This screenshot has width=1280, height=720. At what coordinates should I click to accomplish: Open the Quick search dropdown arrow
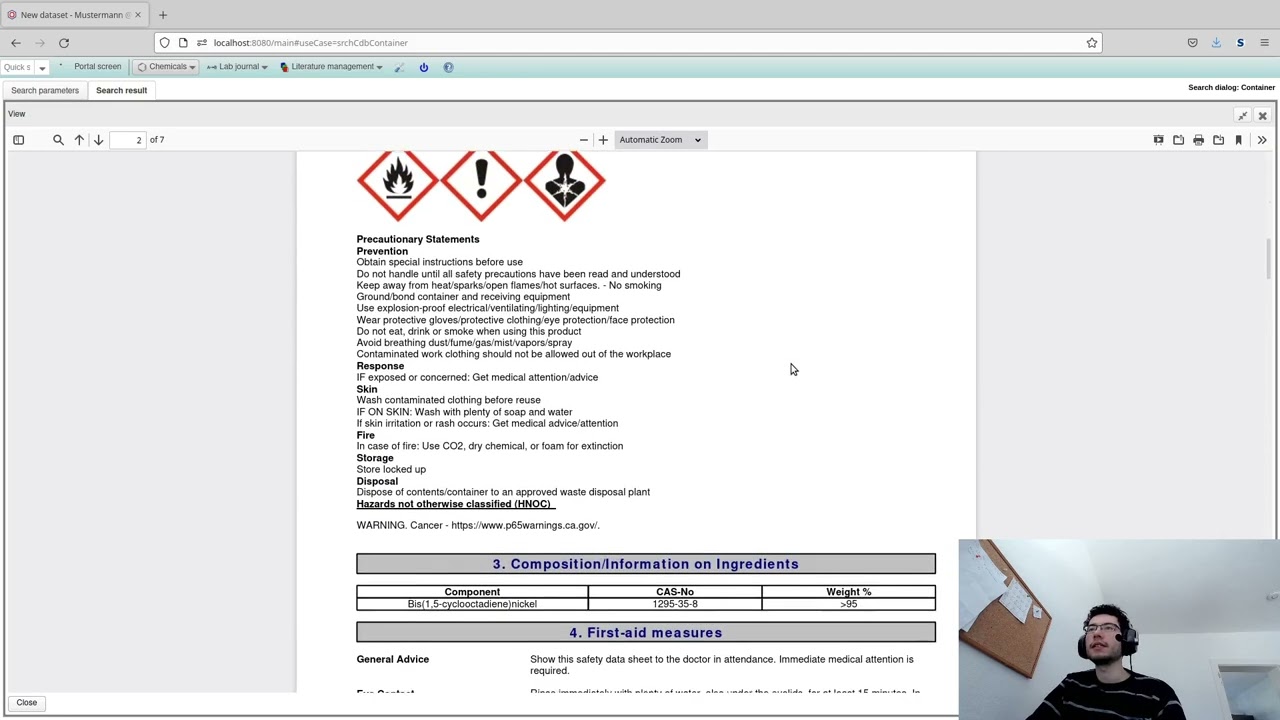[42, 67]
